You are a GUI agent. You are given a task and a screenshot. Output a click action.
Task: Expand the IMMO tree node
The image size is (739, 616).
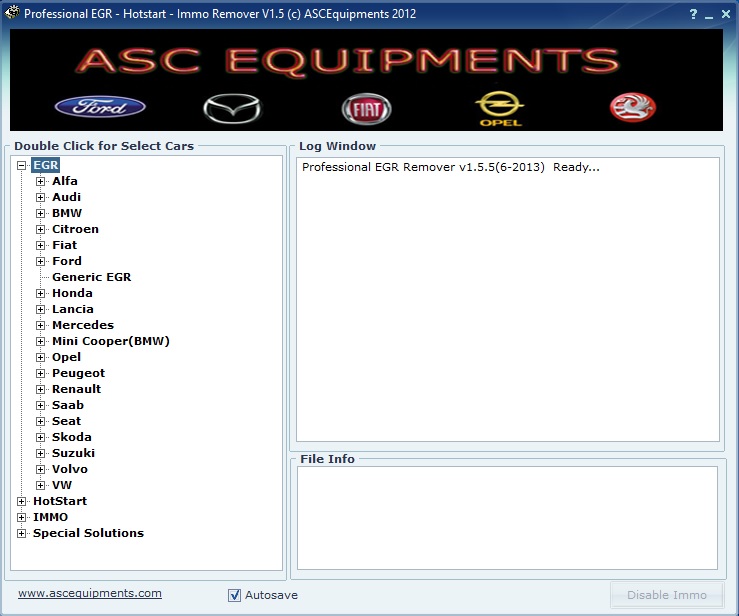pos(22,517)
